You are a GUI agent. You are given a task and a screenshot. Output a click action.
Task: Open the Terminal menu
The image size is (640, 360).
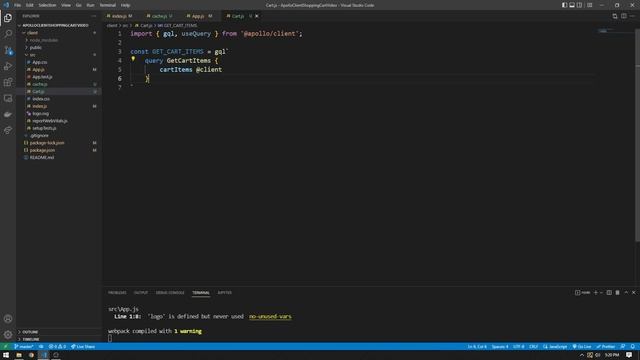(x=108, y=5)
